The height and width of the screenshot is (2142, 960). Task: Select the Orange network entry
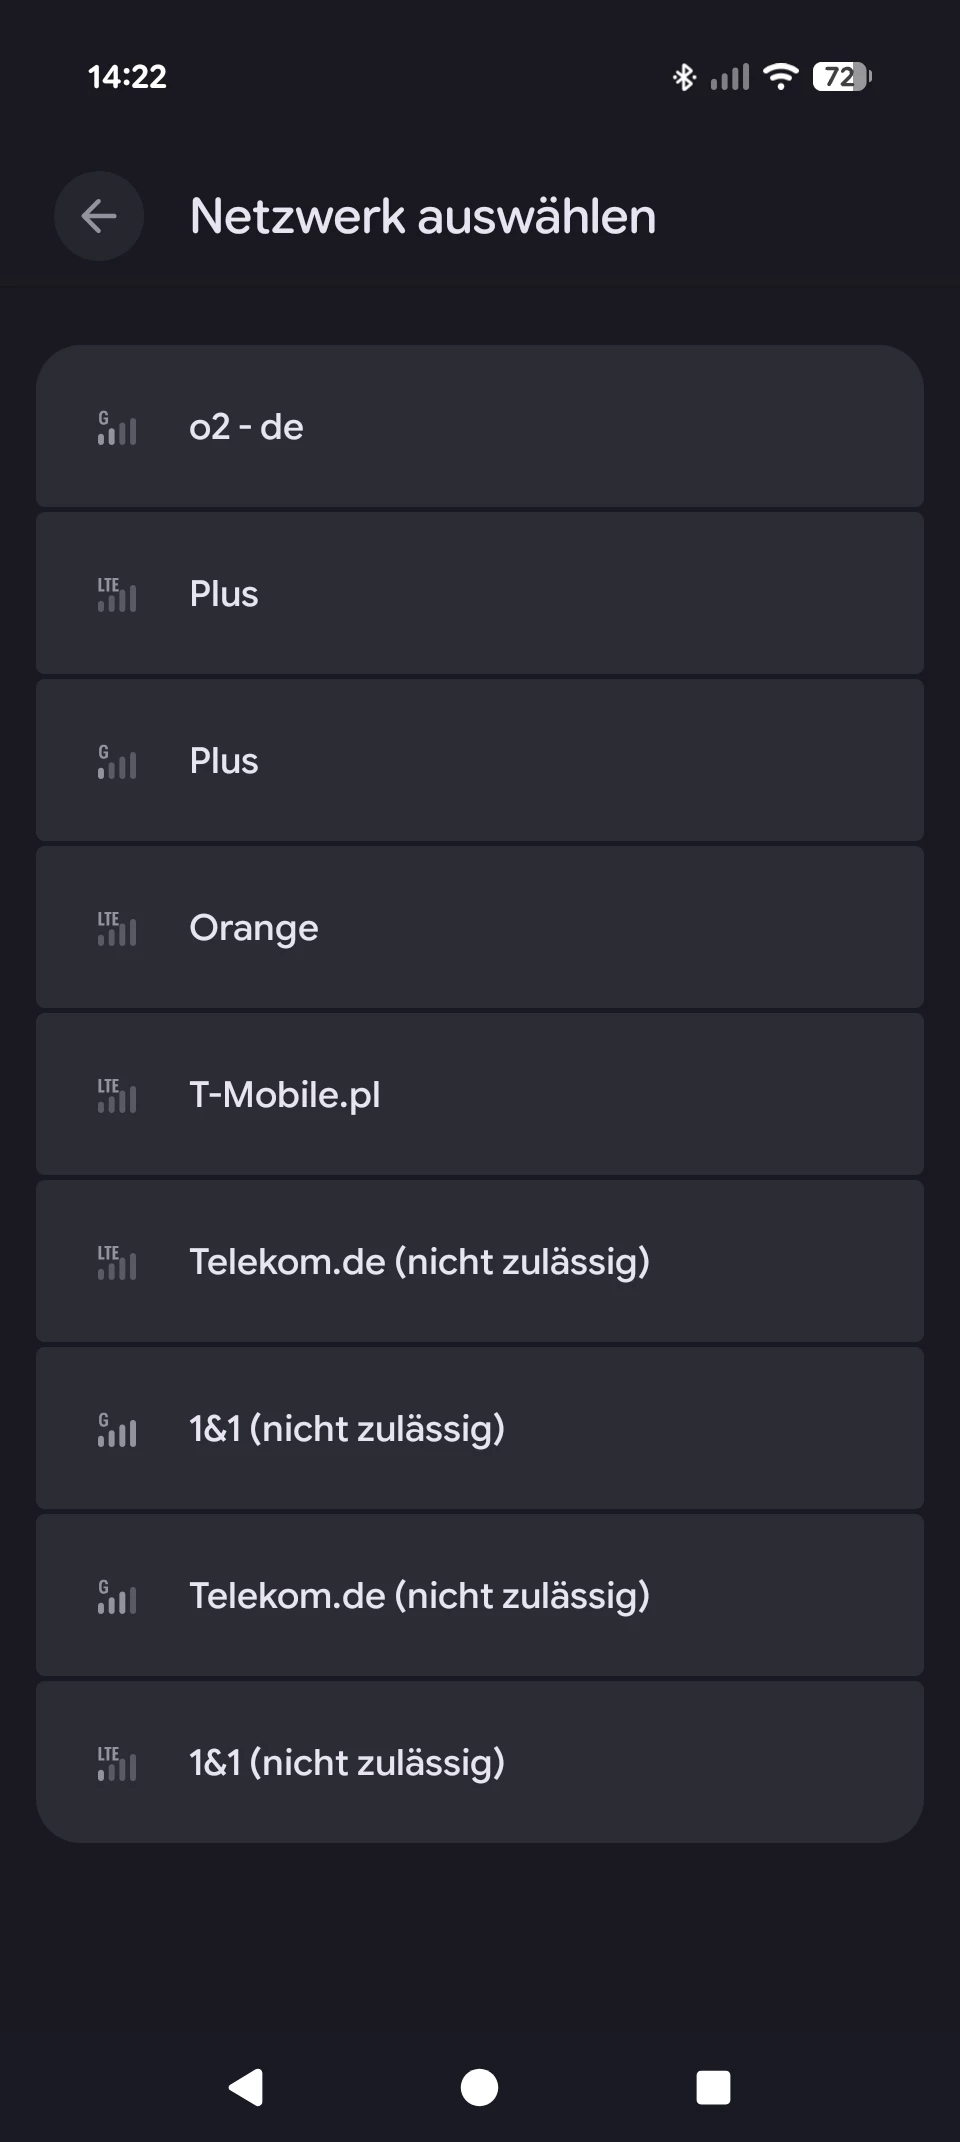click(x=480, y=928)
